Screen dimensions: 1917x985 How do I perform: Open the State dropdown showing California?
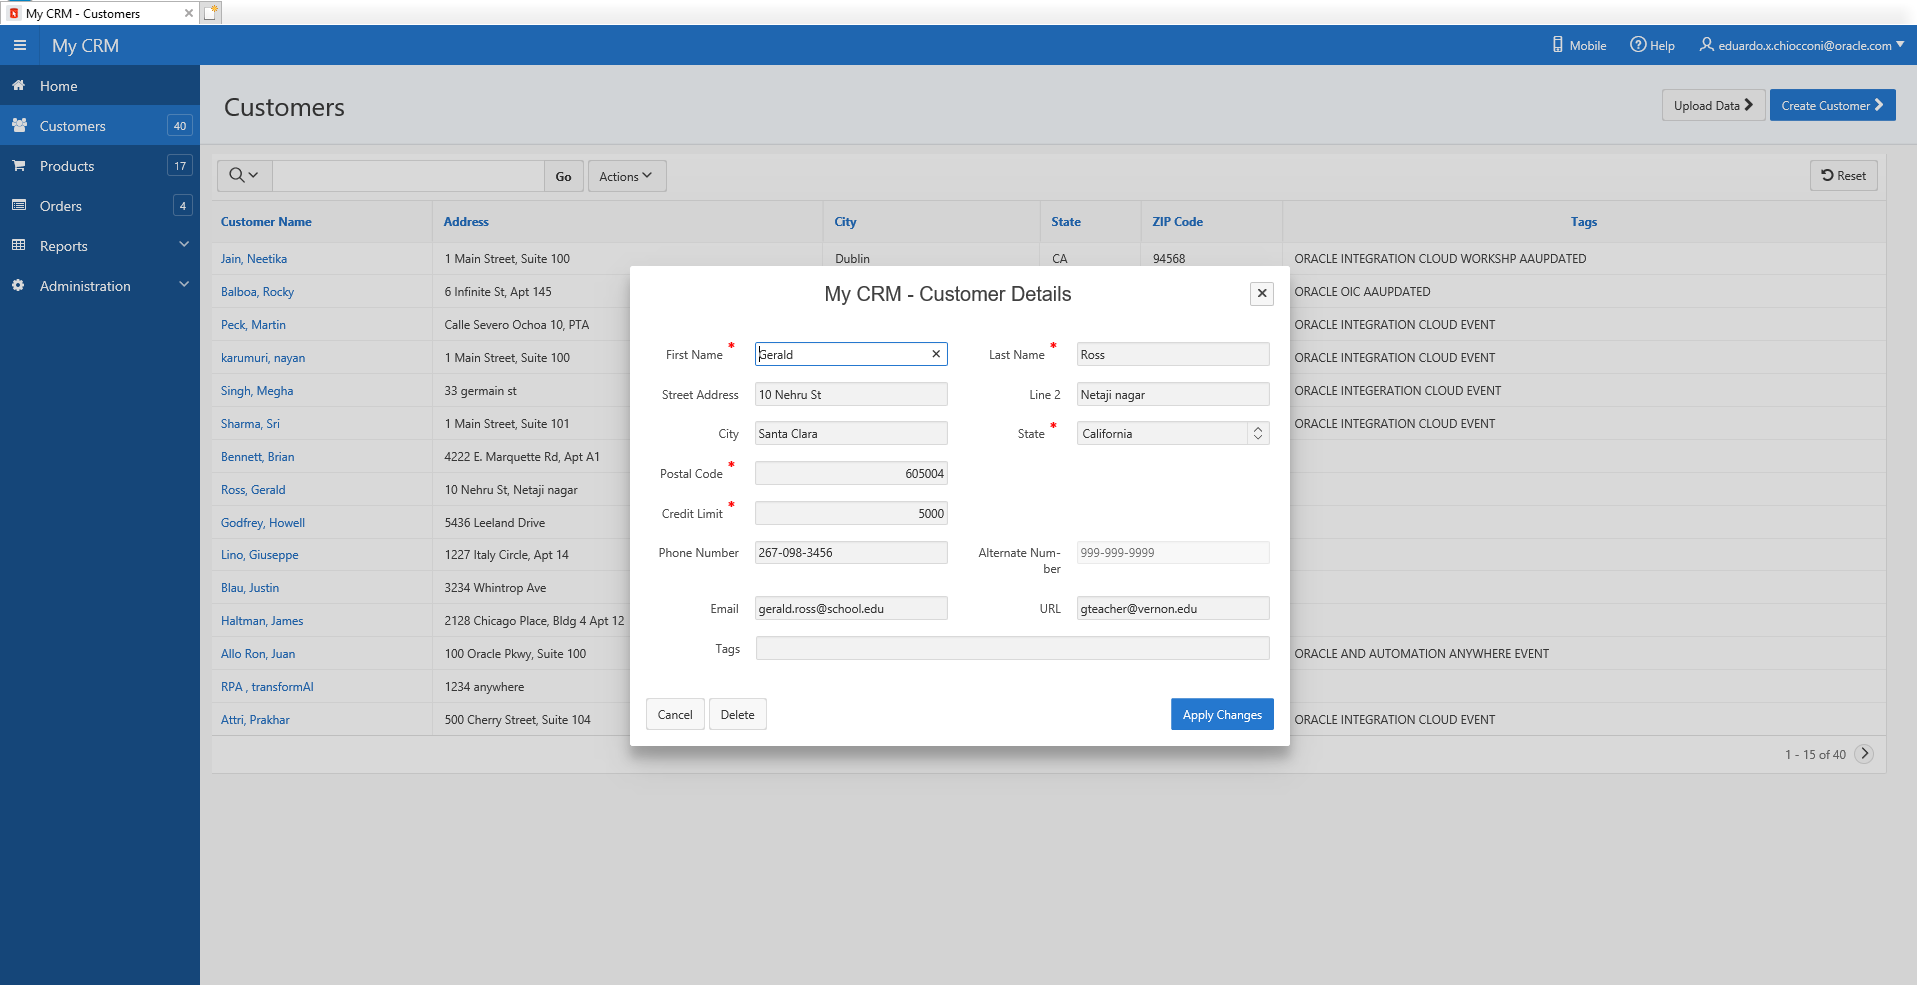1172,434
